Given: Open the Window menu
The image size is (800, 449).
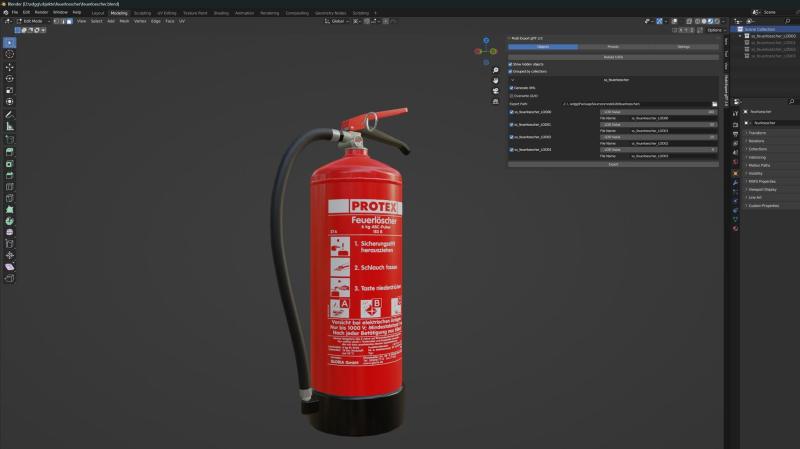Looking at the screenshot, I should tap(60, 12).
